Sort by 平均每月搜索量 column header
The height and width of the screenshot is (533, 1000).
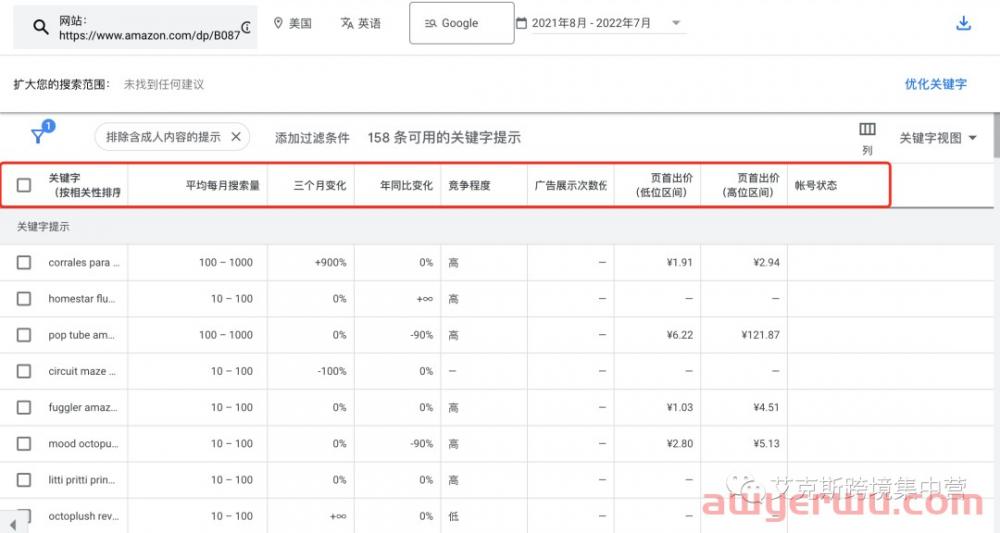[x=222, y=185]
